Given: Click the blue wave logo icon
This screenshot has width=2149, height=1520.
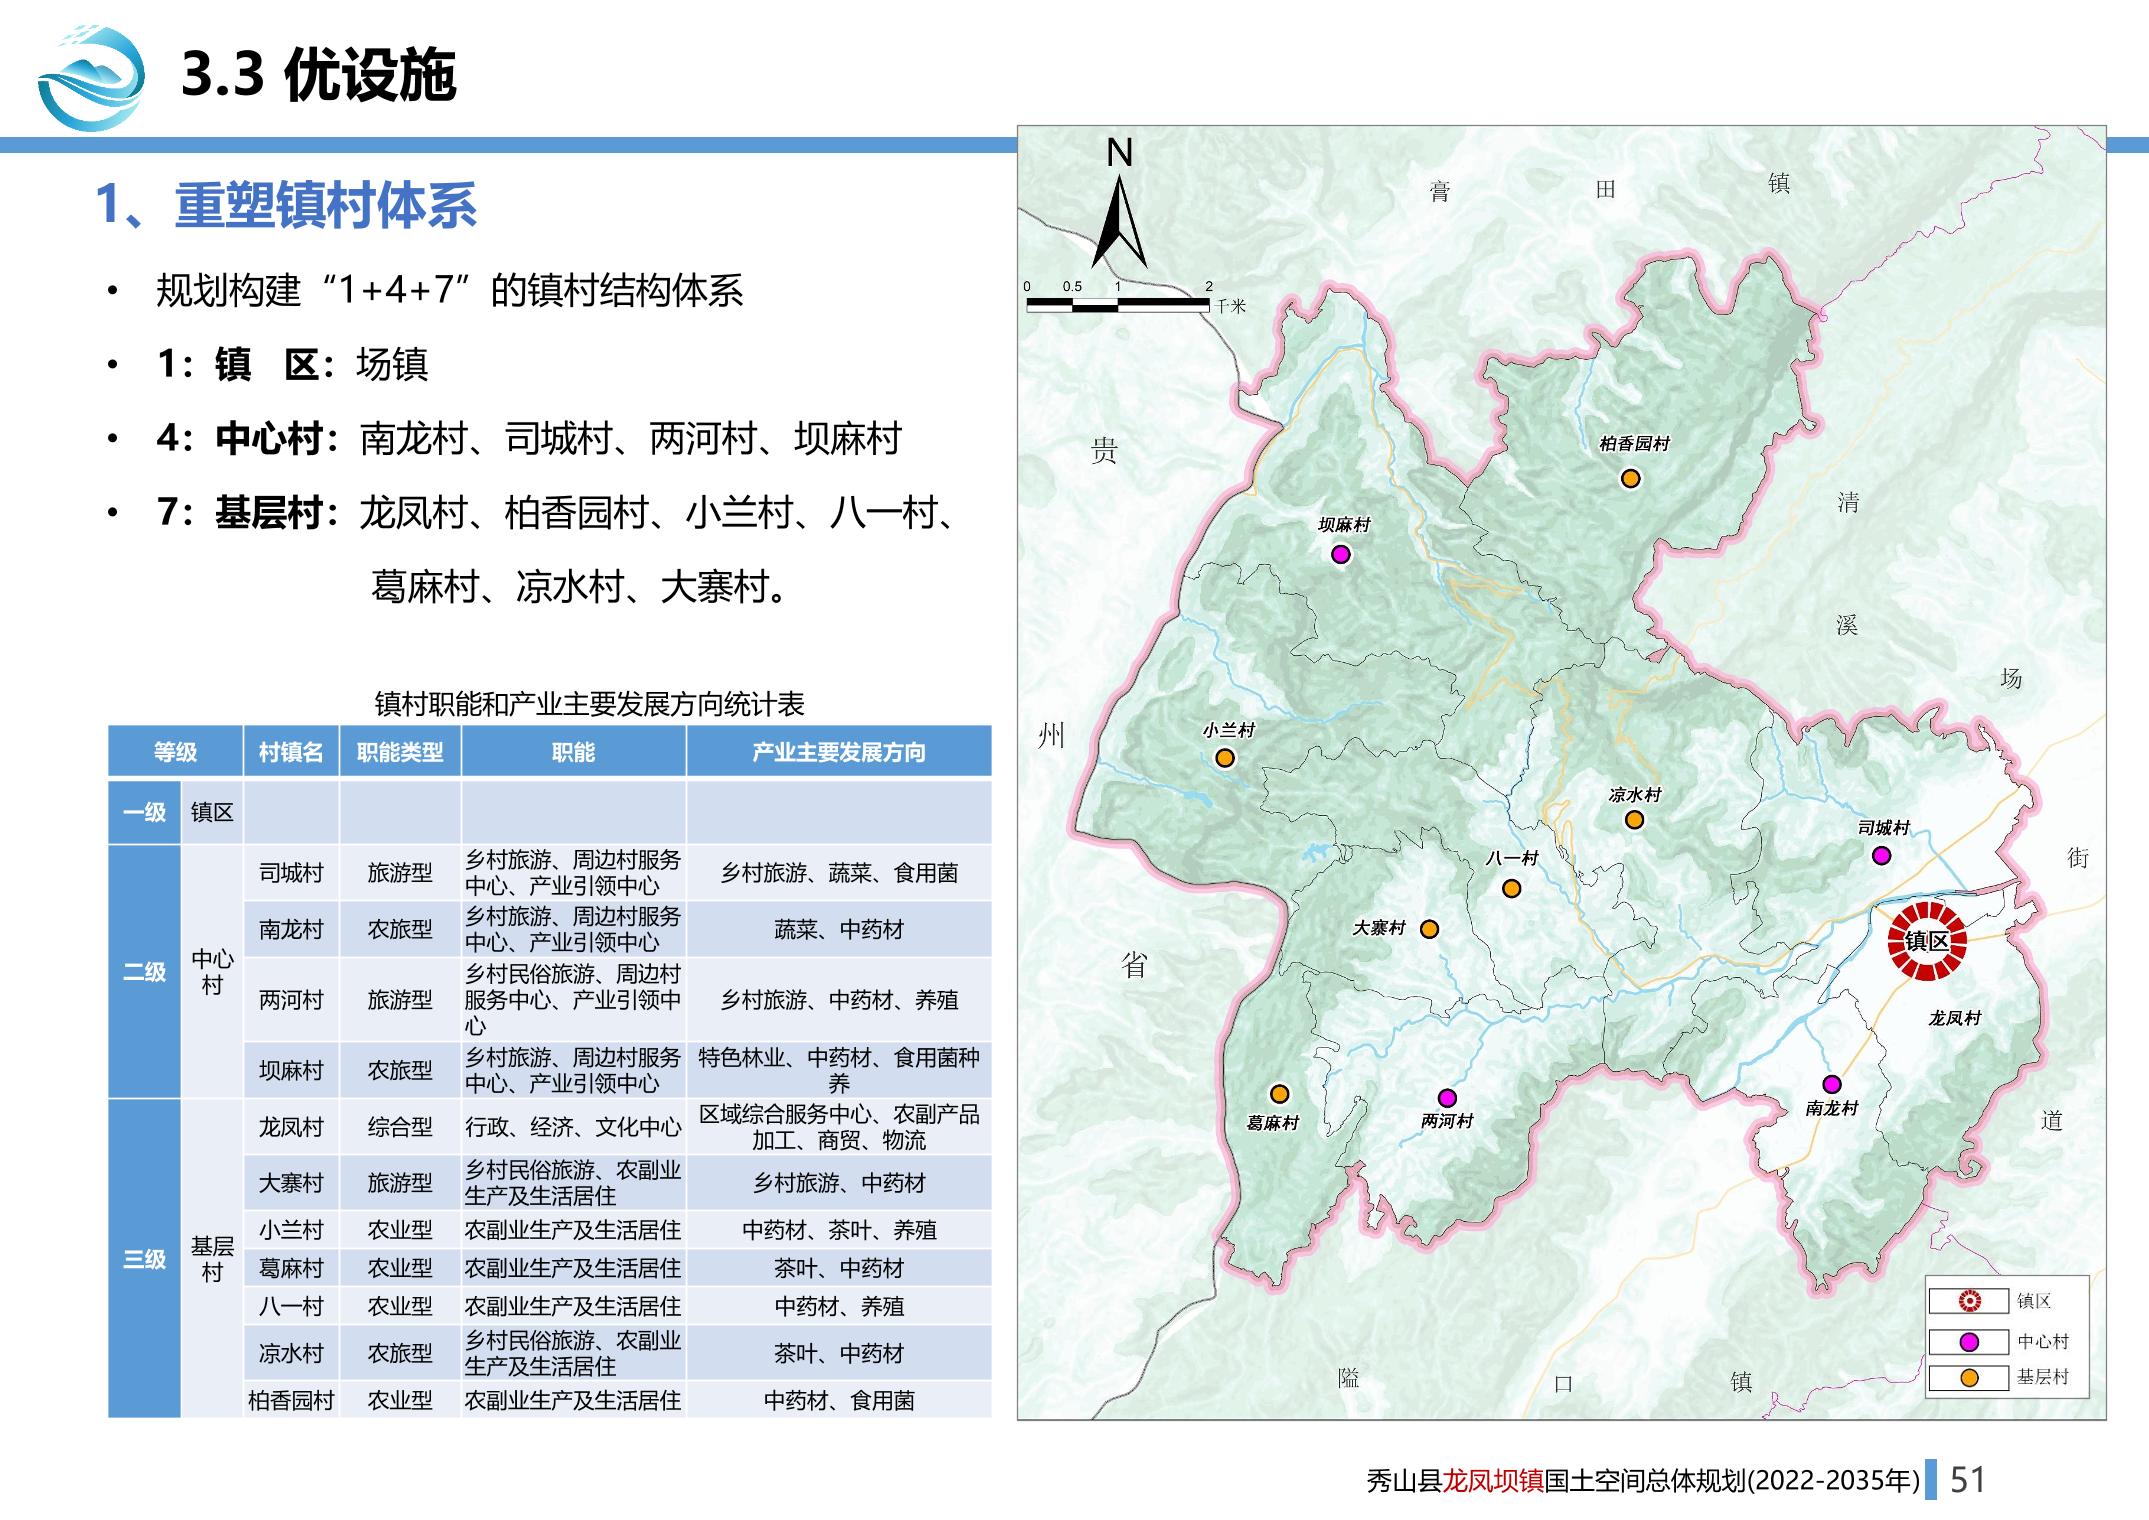Looking at the screenshot, I should pyautogui.click(x=90, y=78).
